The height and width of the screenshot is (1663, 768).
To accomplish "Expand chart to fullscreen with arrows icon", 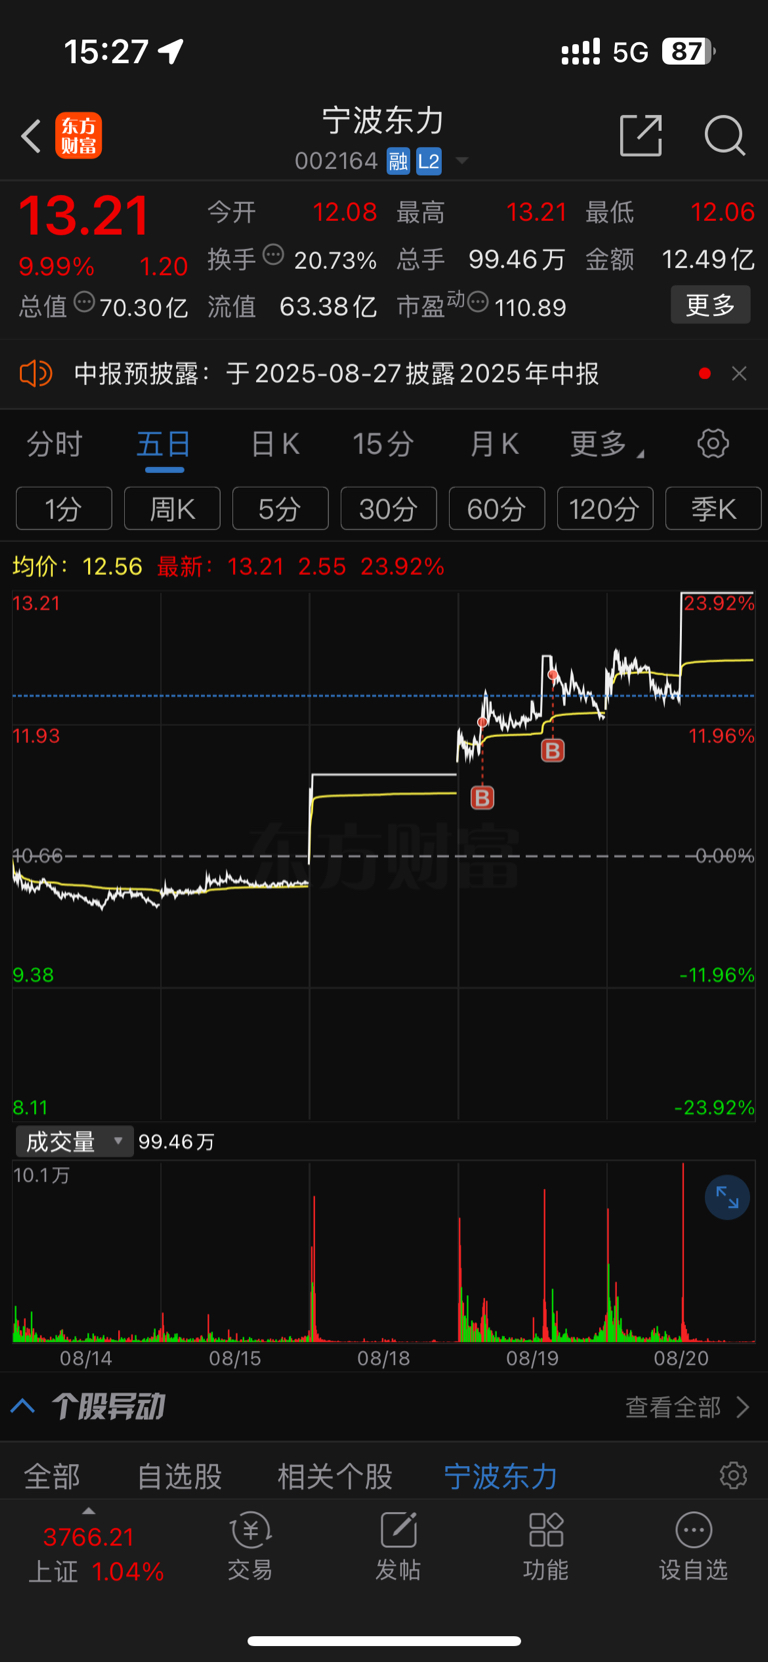I will pos(727,1197).
